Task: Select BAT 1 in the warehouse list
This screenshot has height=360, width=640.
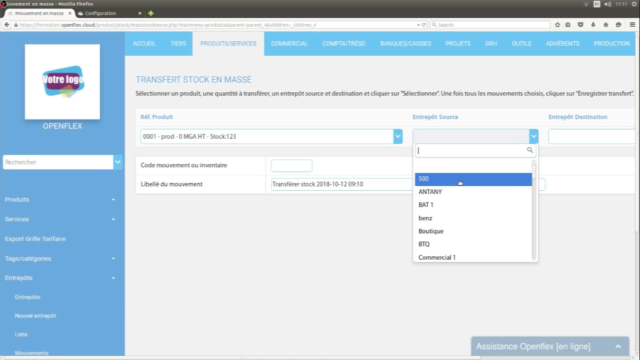Action: (x=473, y=205)
